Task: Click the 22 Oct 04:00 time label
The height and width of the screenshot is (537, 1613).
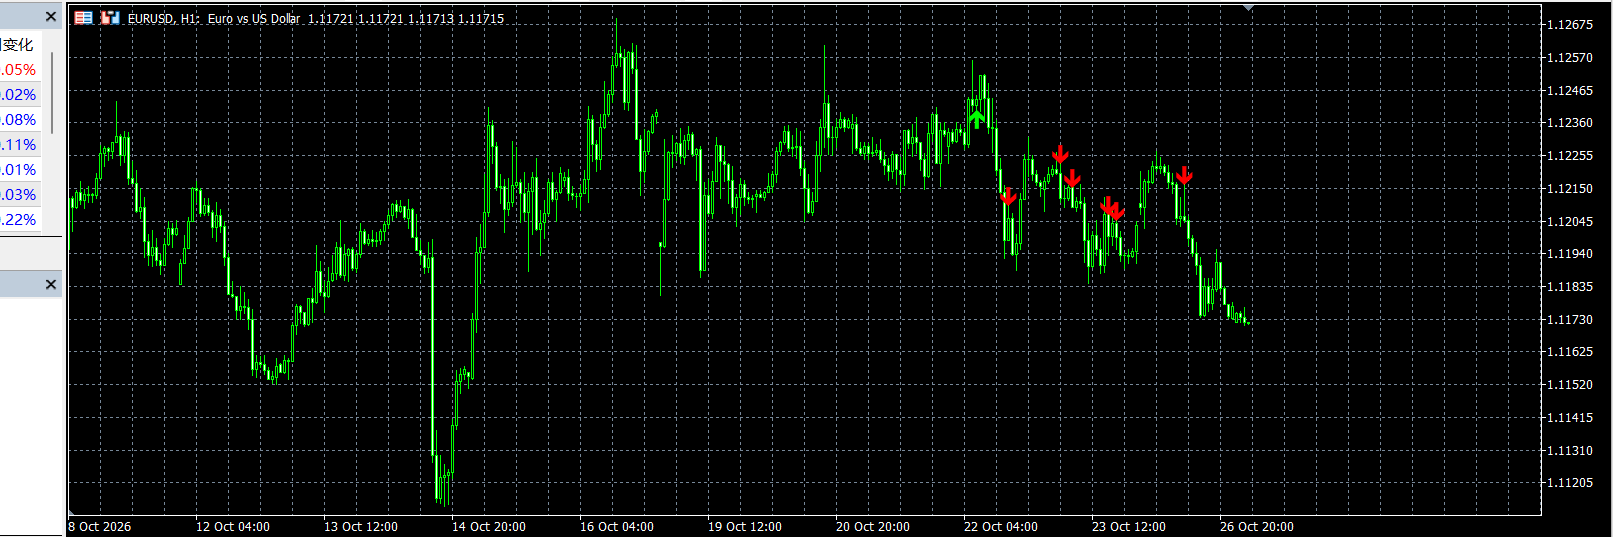Action: pos(1001,527)
